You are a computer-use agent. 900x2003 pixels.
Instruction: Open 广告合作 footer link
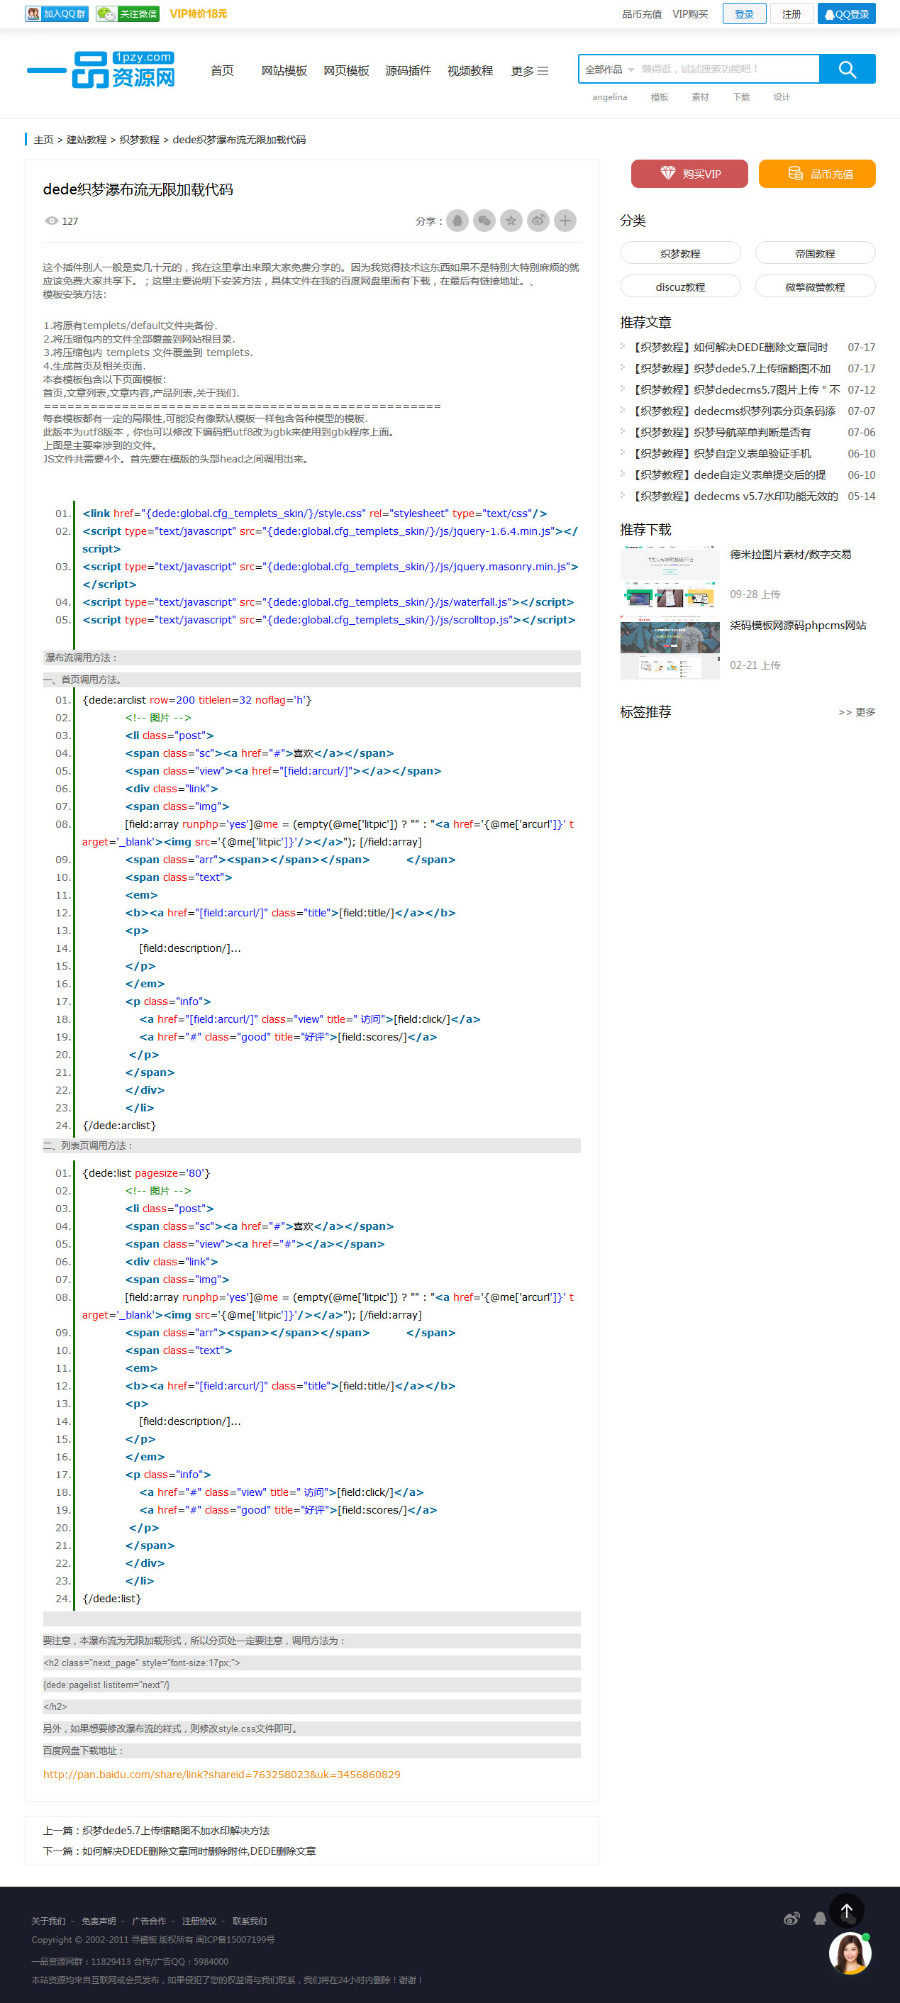pos(149,1921)
